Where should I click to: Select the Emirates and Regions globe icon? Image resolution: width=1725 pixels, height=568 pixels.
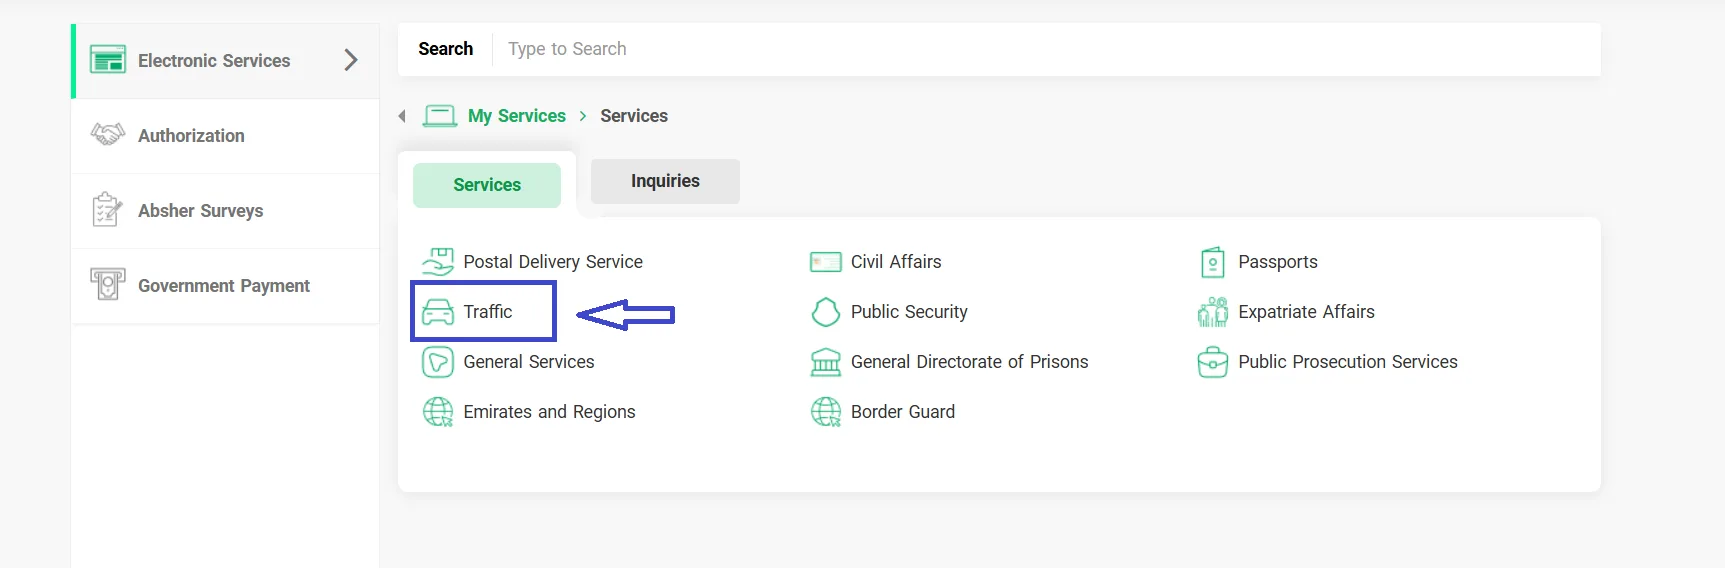[x=438, y=412]
